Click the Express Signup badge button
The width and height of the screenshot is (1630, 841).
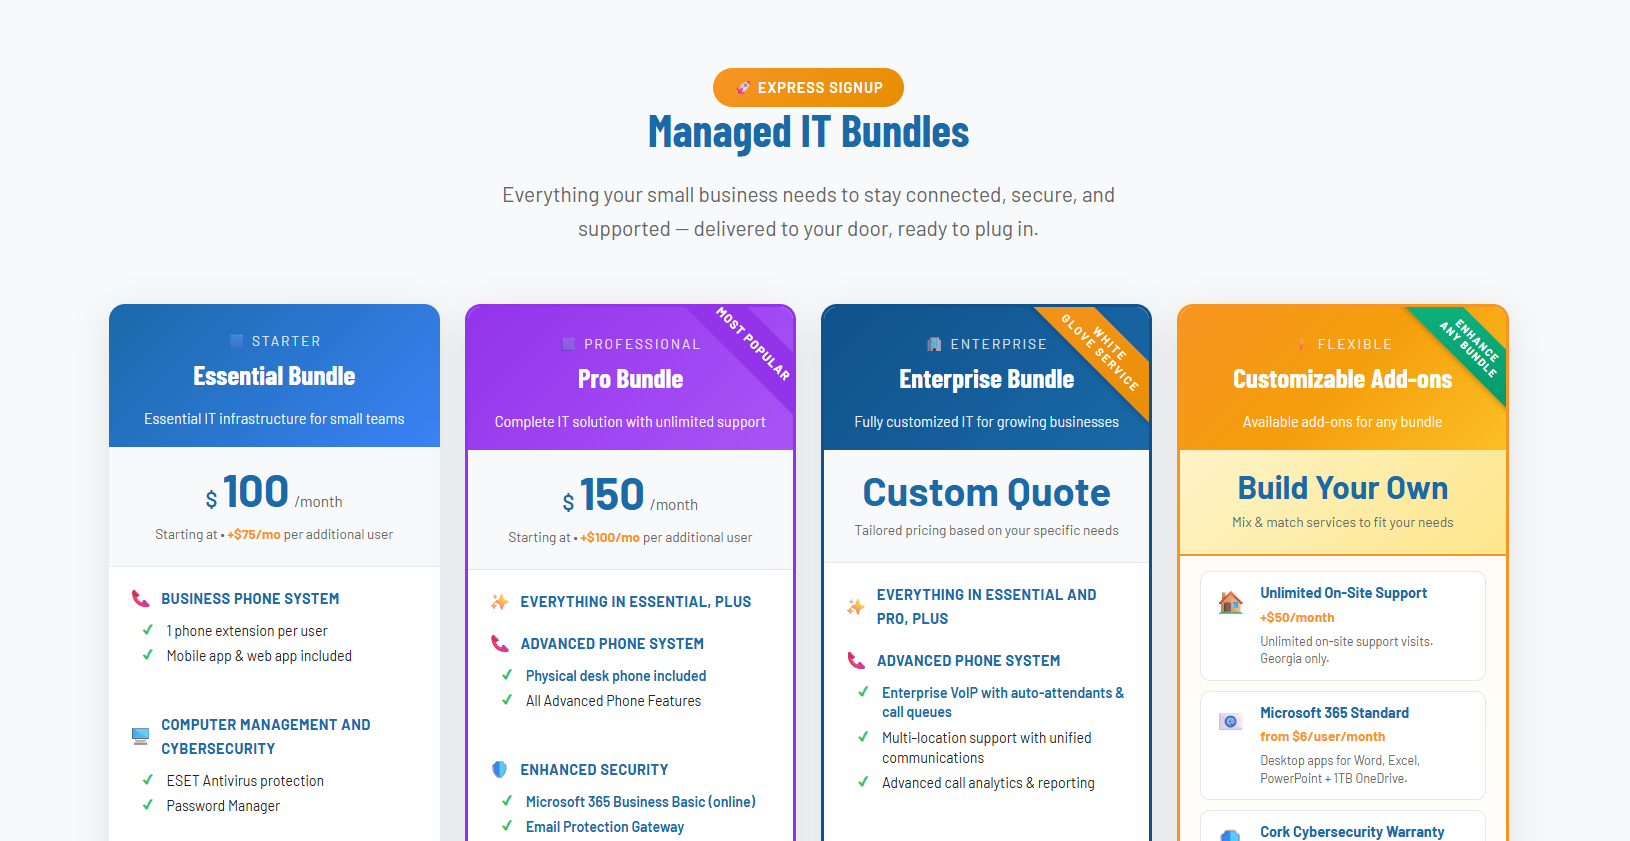[x=808, y=87]
